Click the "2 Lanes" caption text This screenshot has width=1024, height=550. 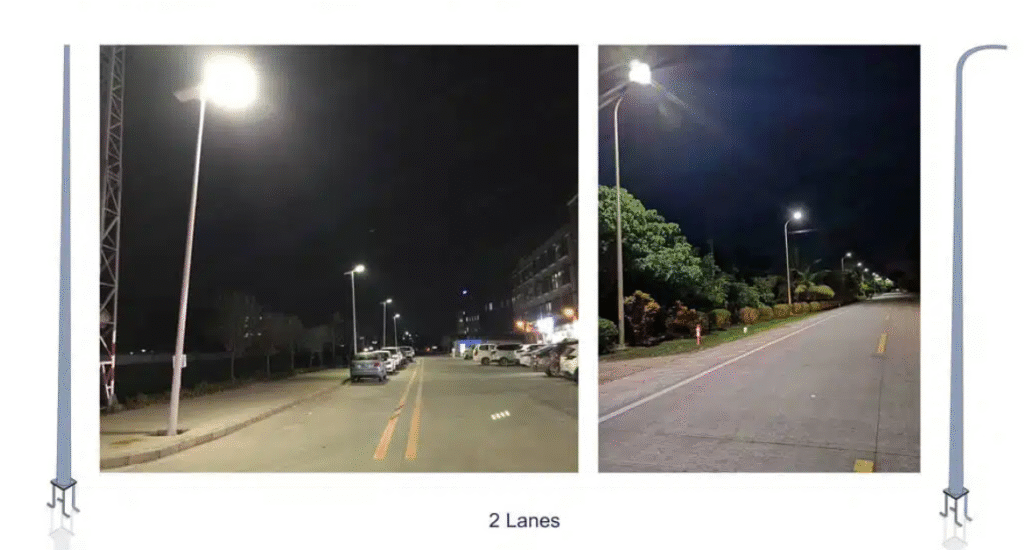pos(524,521)
